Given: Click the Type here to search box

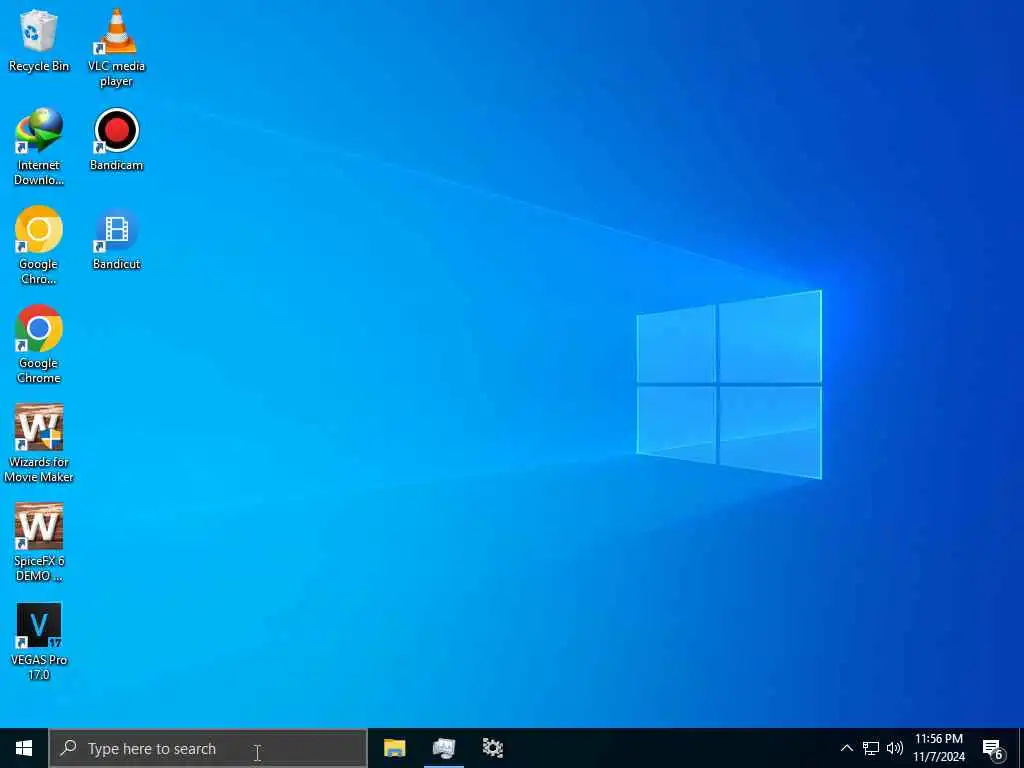Looking at the screenshot, I should (208, 748).
